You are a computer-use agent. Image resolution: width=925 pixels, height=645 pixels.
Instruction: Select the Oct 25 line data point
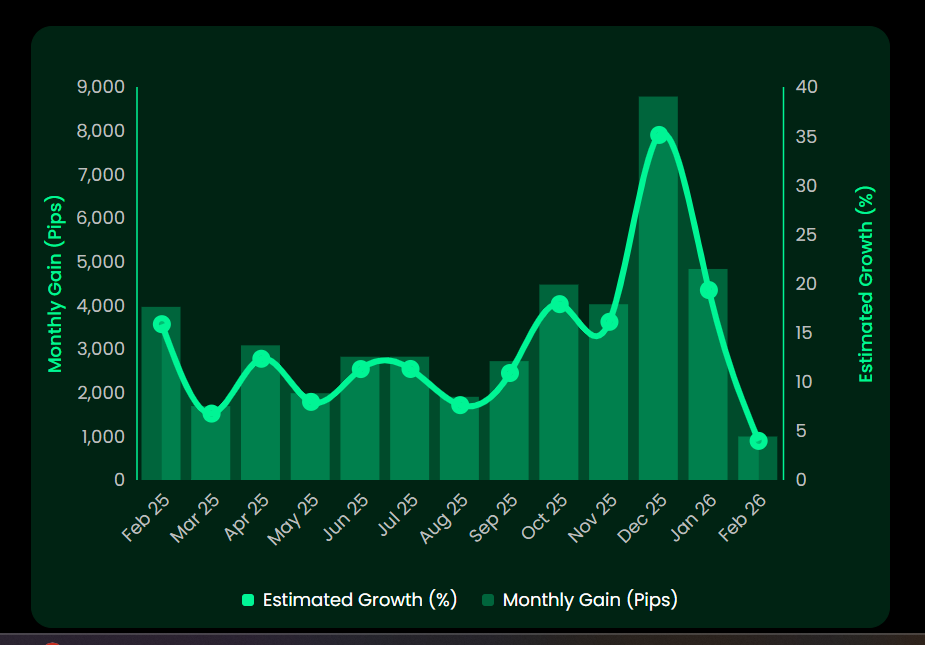[x=560, y=304]
